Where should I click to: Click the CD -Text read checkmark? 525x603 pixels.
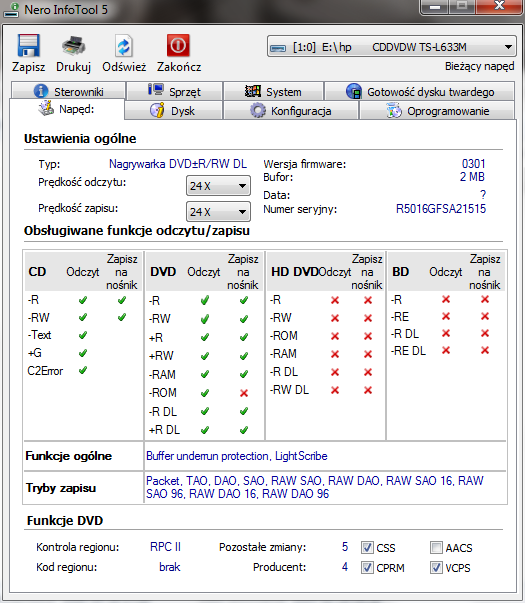pos(83,335)
